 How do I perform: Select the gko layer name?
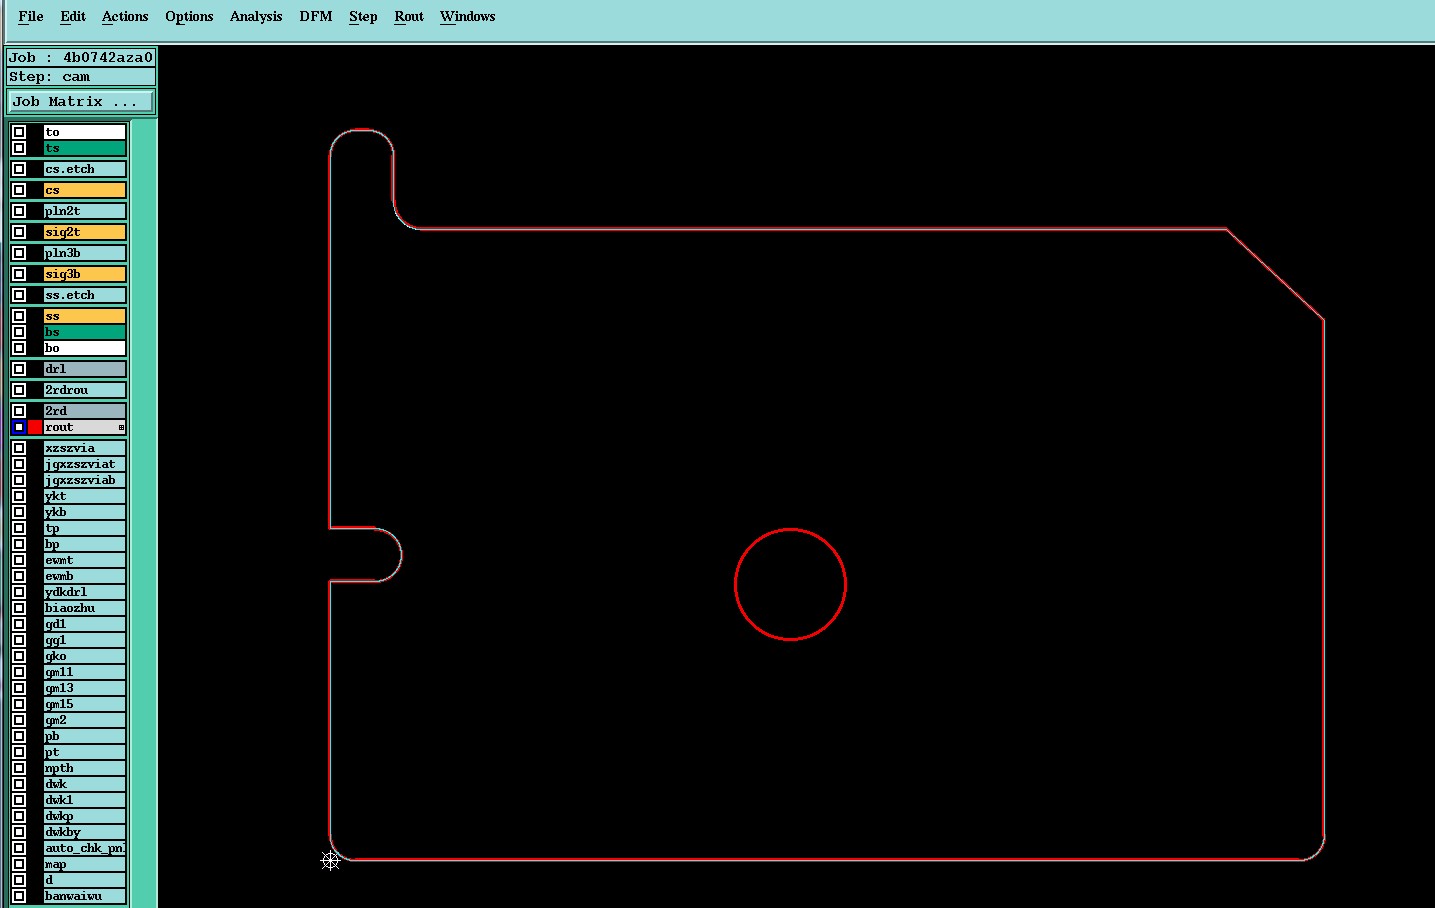[x=85, y=656]
